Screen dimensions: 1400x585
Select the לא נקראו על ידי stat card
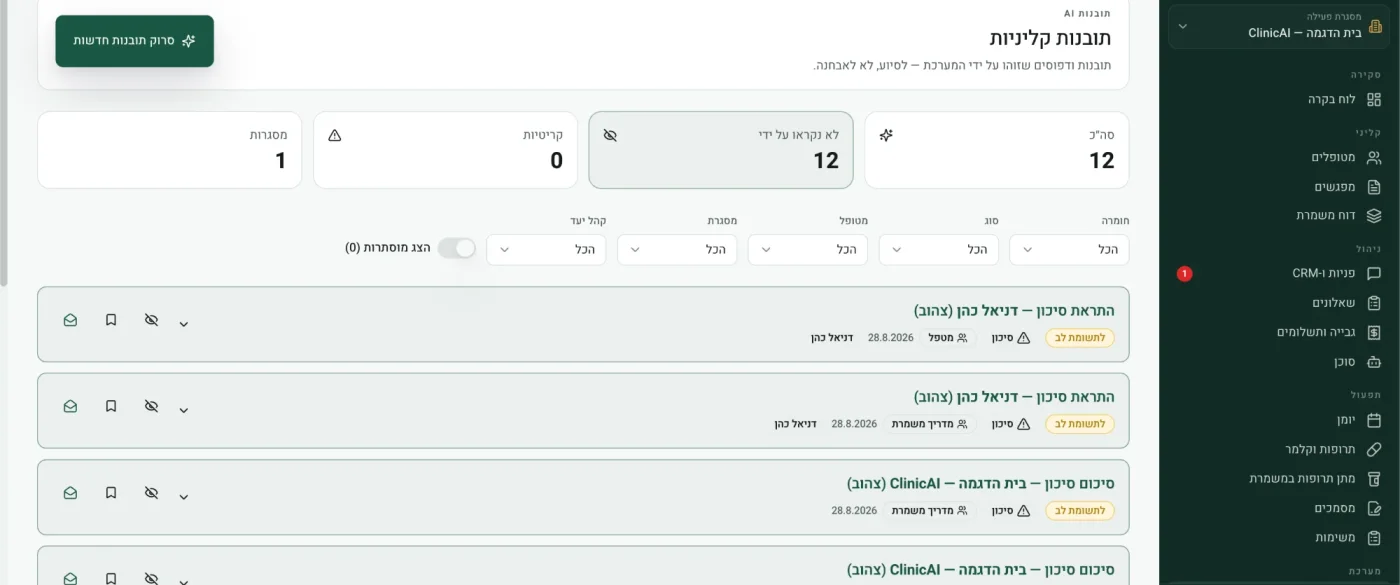point(721,150)
